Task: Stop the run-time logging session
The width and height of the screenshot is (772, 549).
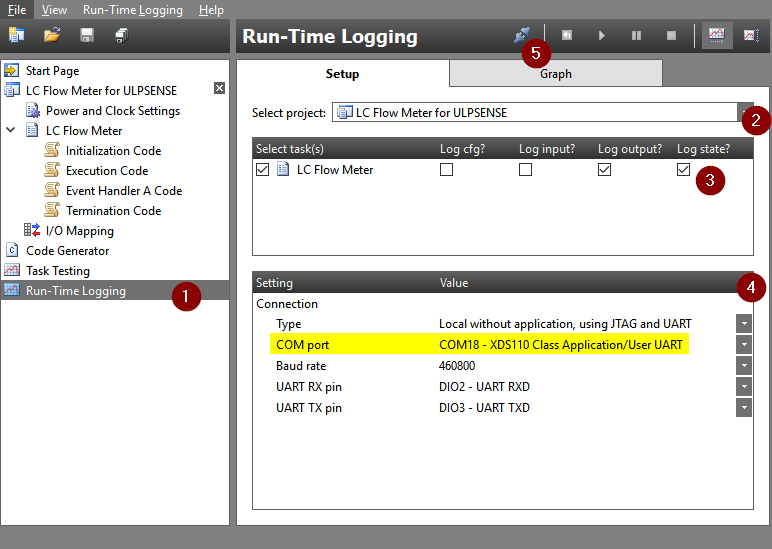Action: pyautogui.click(x=671, y=35)
